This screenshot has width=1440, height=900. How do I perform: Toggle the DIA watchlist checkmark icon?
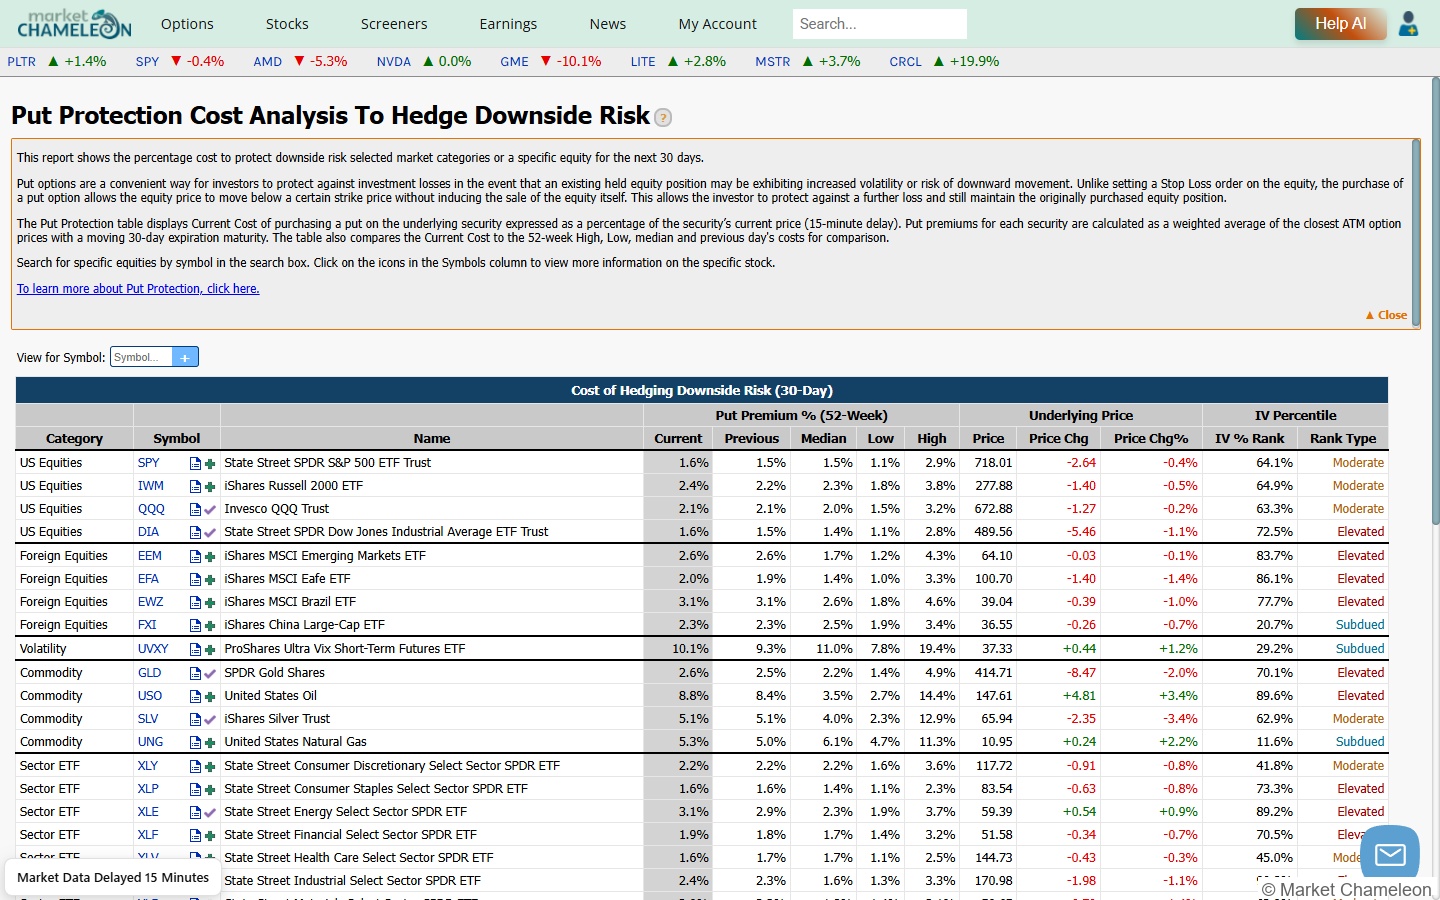tap(210, 533)
